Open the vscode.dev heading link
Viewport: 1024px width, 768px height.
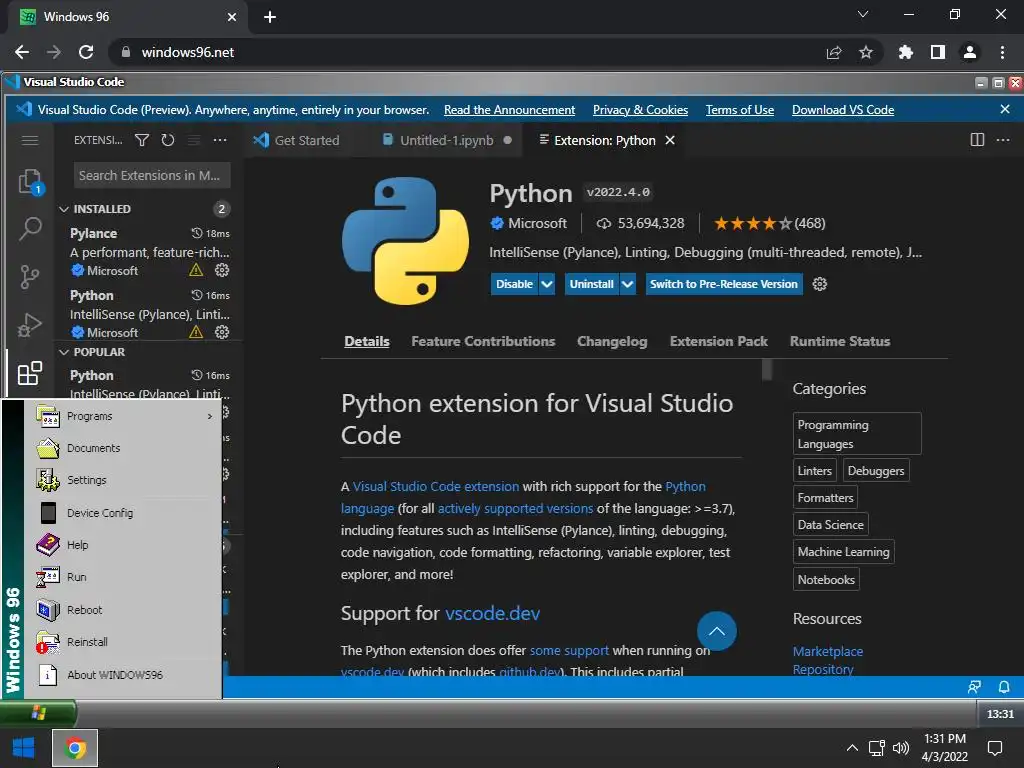coord(492,614)
